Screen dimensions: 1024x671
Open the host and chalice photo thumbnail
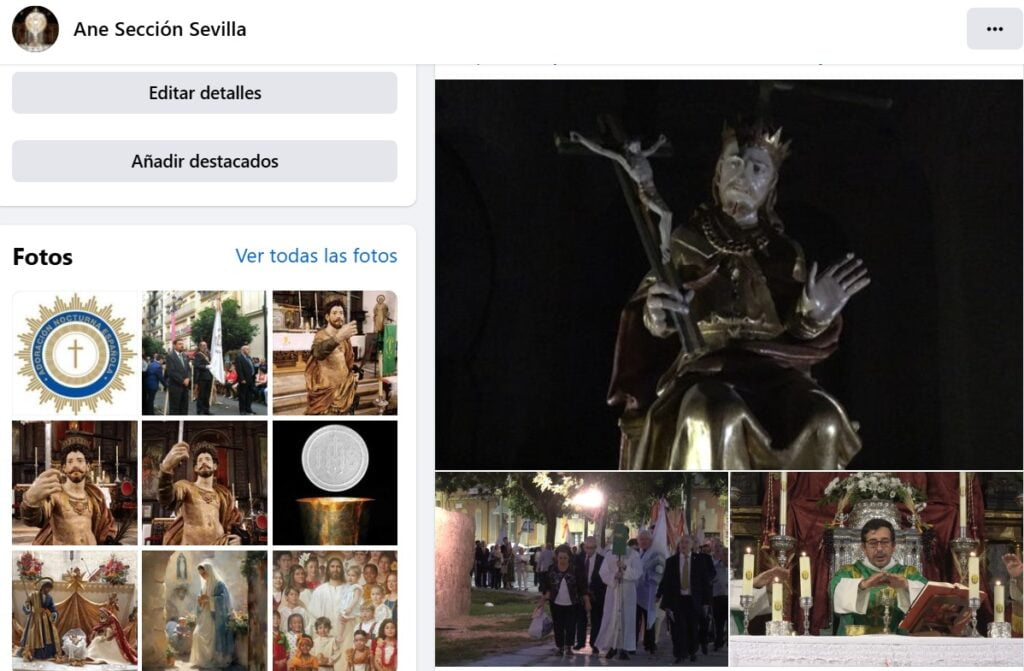[334, 482]
